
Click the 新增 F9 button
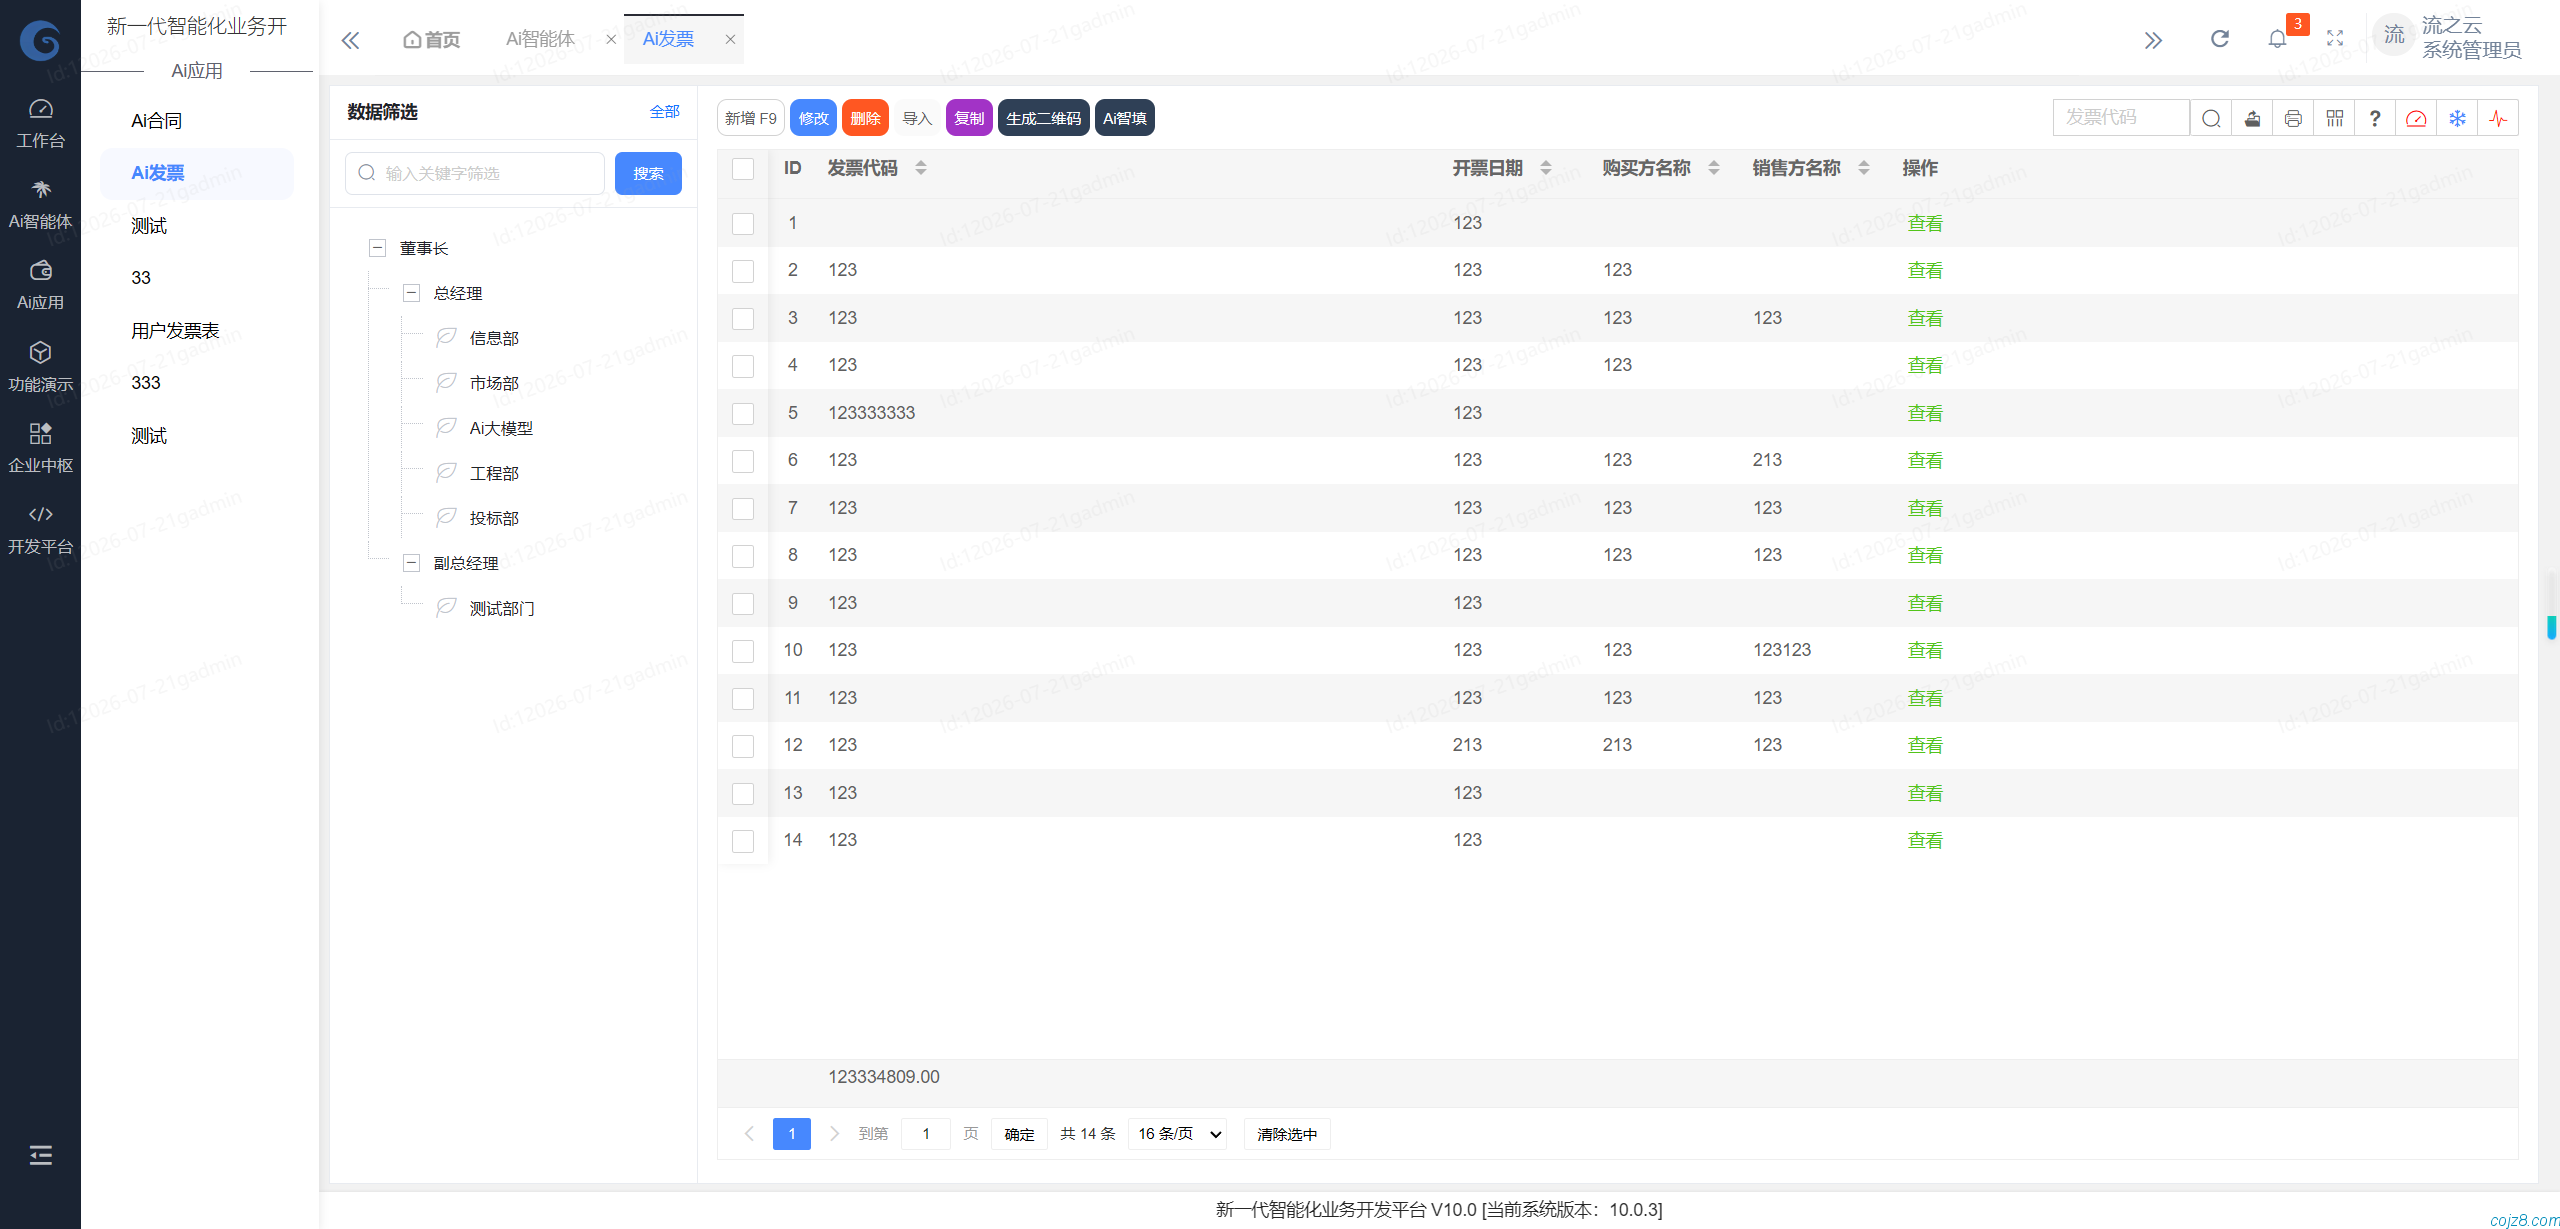pos(751,118)
